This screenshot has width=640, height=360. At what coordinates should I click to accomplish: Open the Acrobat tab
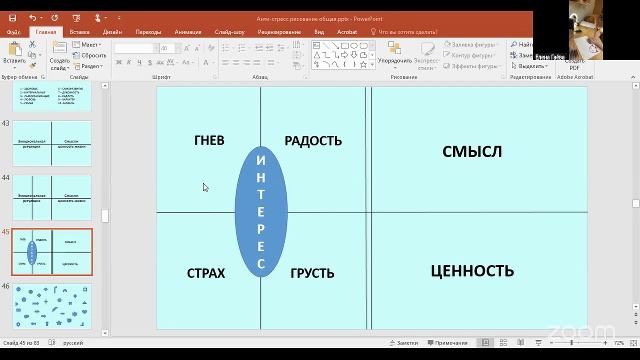click(x=347, y=32)
